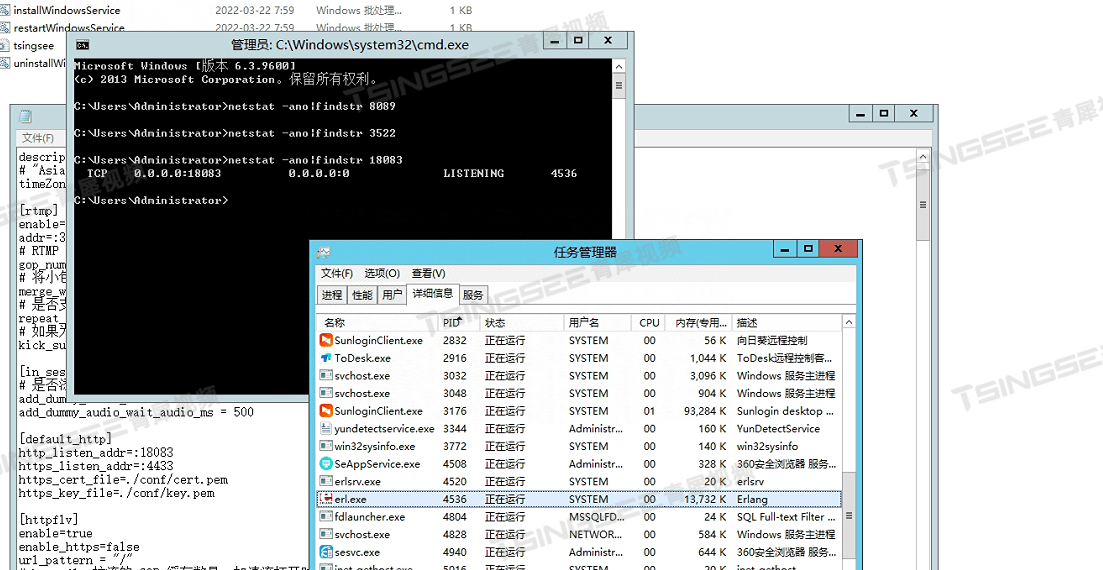Click LISTENING 4536 result in cmd
1103x570 pixels.
tap(510, 173)
